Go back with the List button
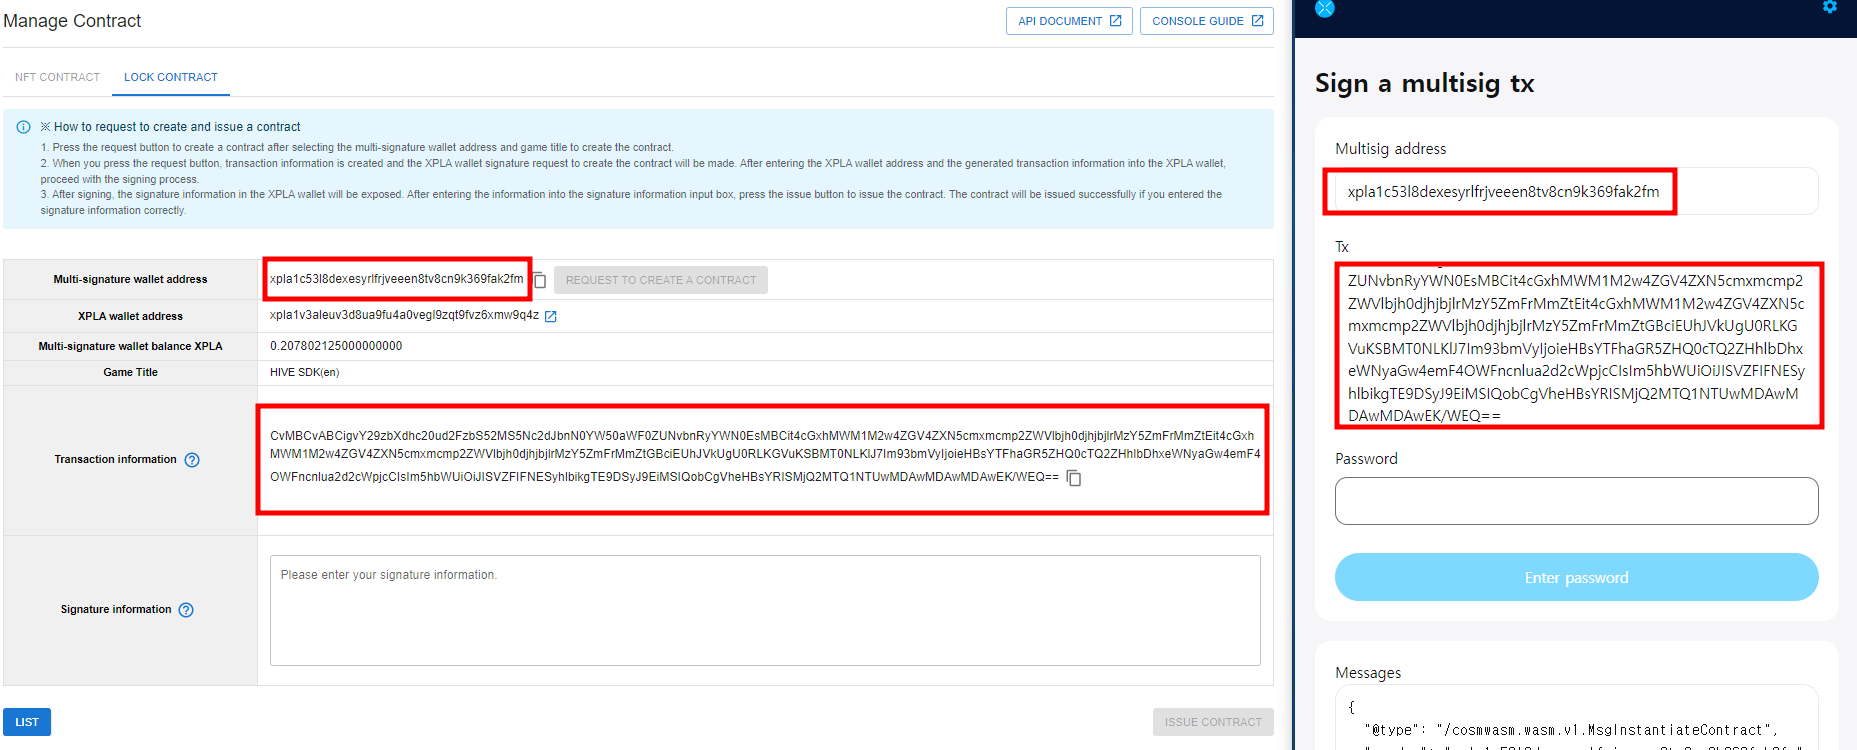 pos(27,722)
